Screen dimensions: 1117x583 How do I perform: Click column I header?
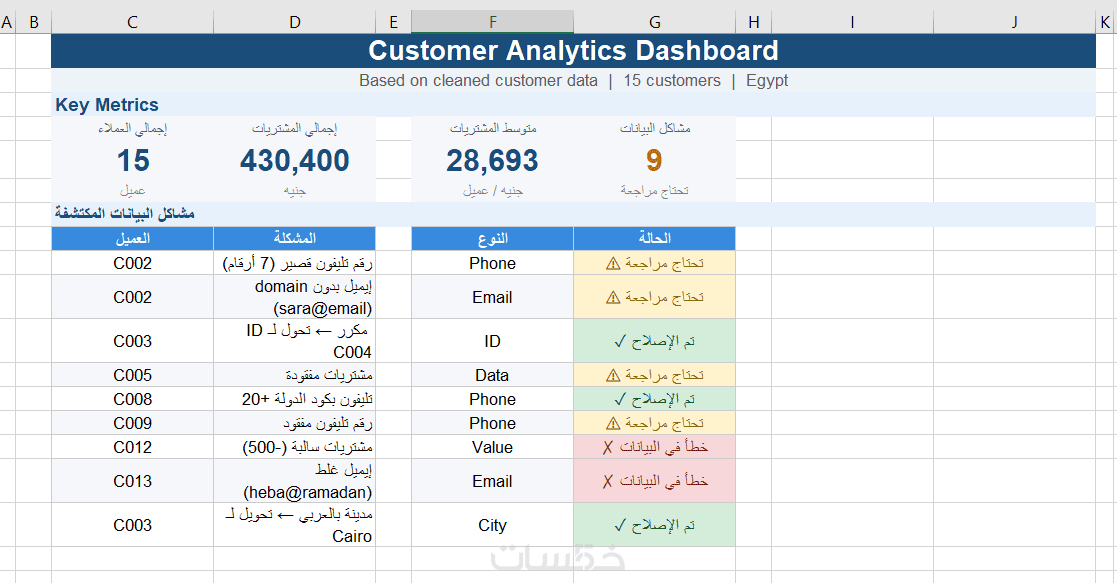(852, 22)
